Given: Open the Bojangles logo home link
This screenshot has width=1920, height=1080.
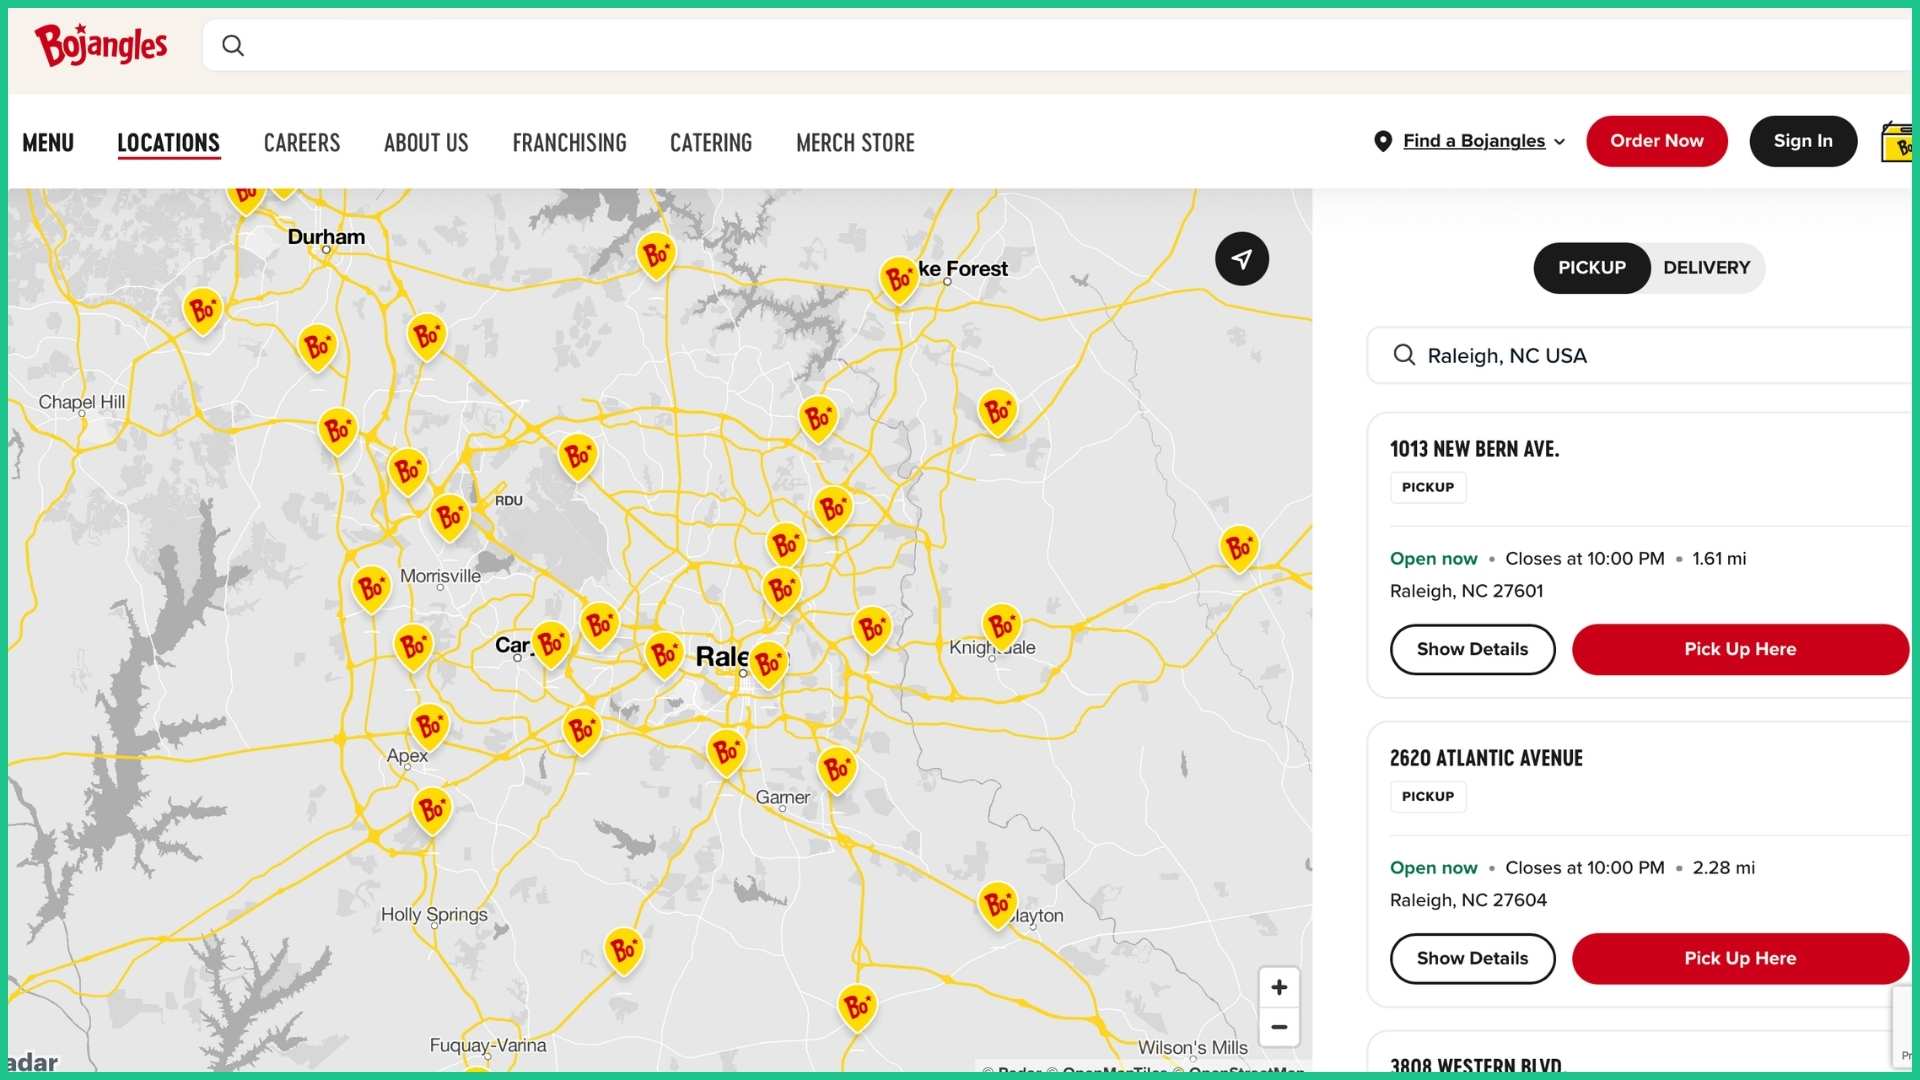Looking at the screenshot, I should (101, 45).
